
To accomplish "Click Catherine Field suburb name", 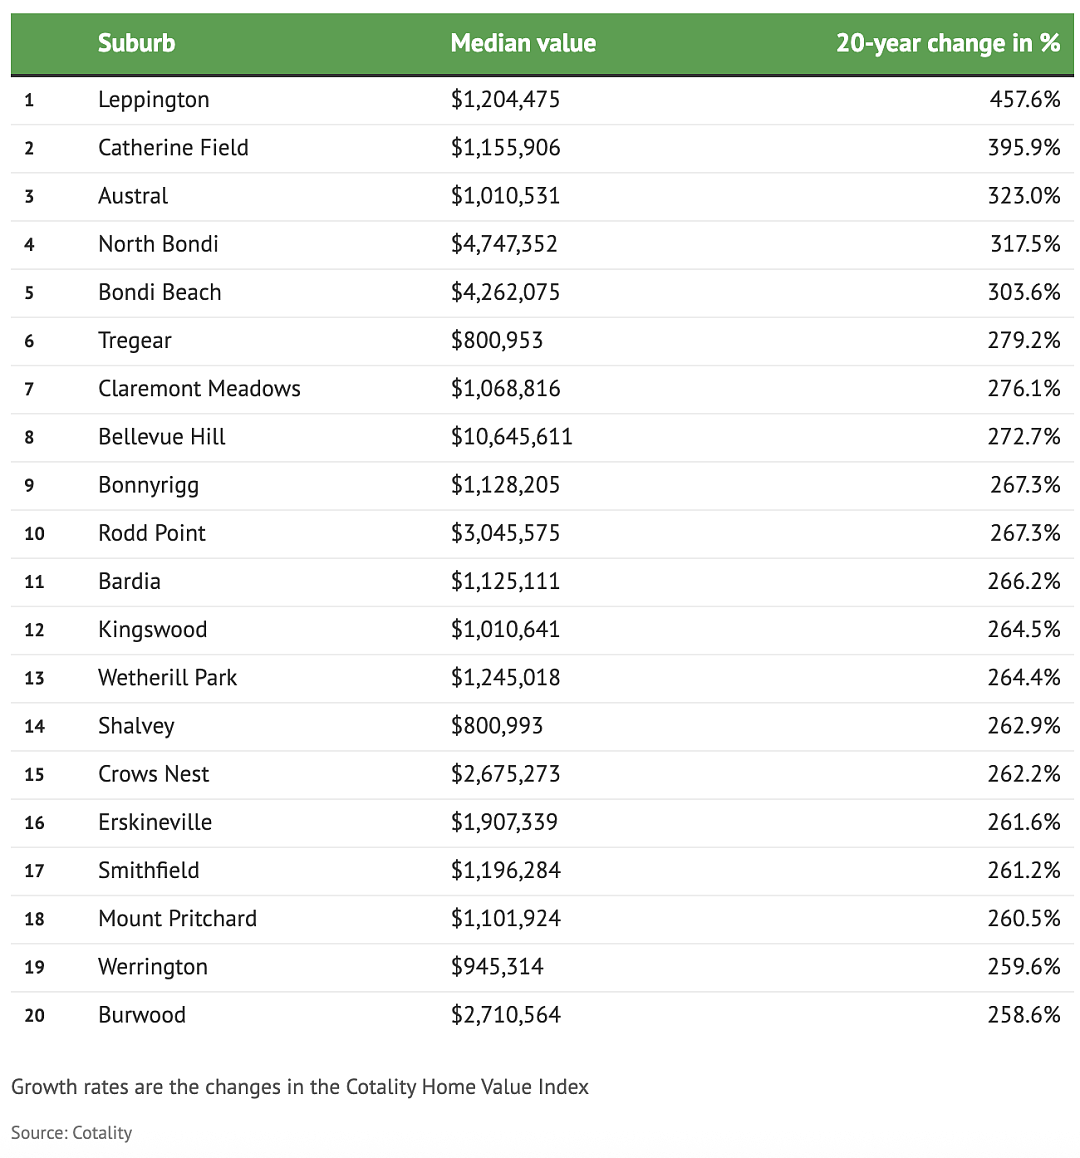I will click(174, 148).
